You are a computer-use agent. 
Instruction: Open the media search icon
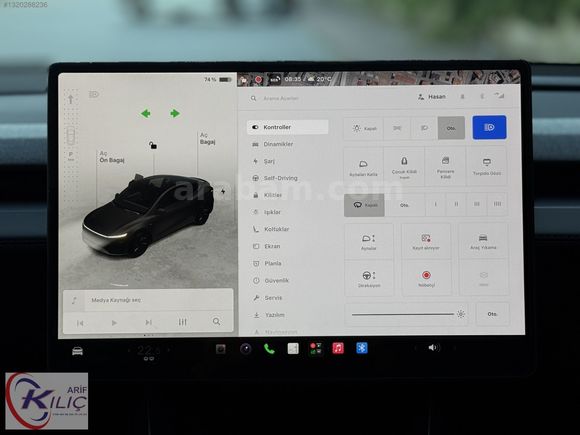coord(217,322)
